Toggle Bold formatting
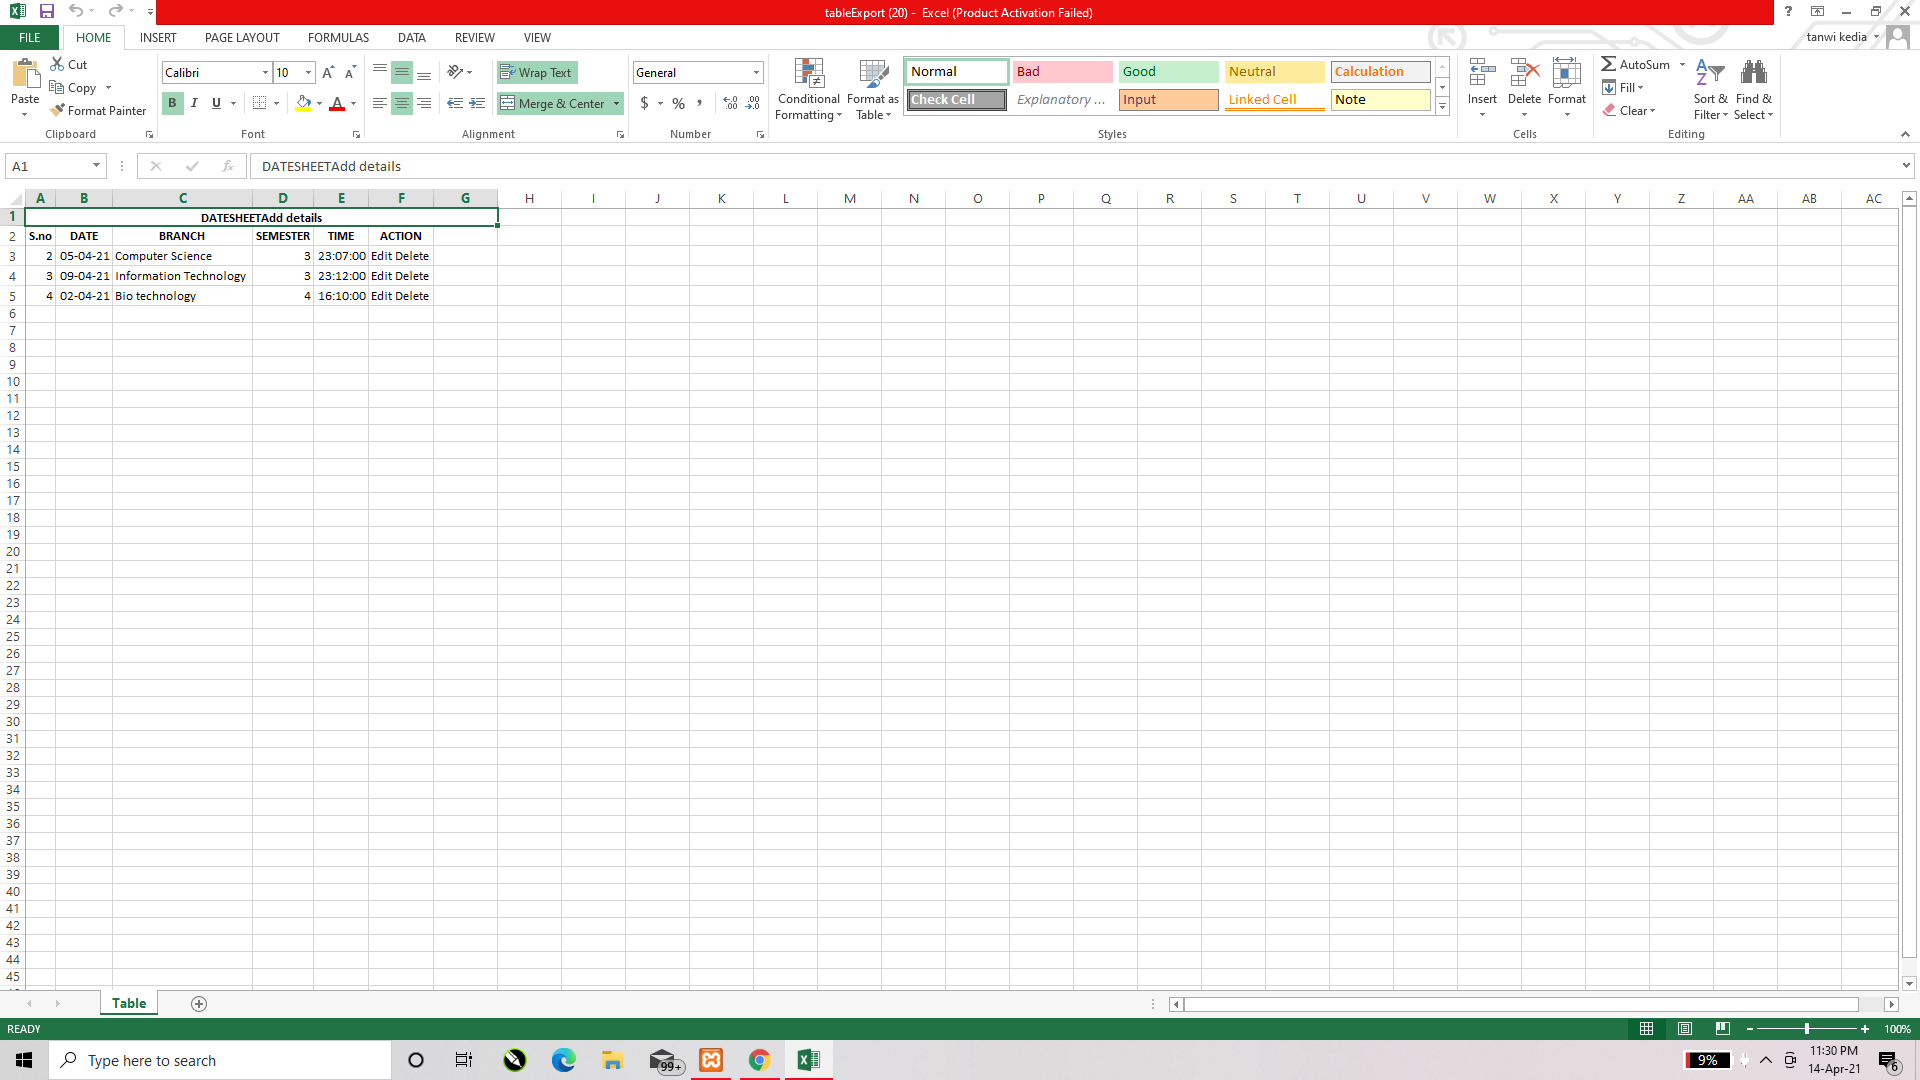 172,103
